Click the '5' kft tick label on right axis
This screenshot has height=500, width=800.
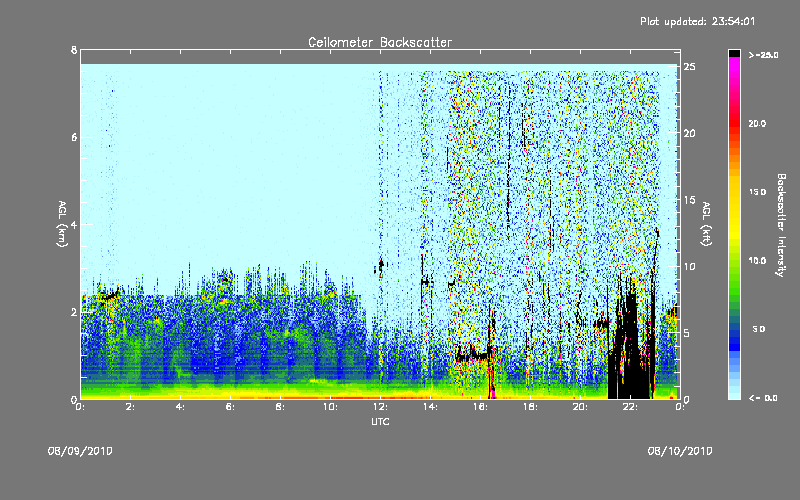687,333
